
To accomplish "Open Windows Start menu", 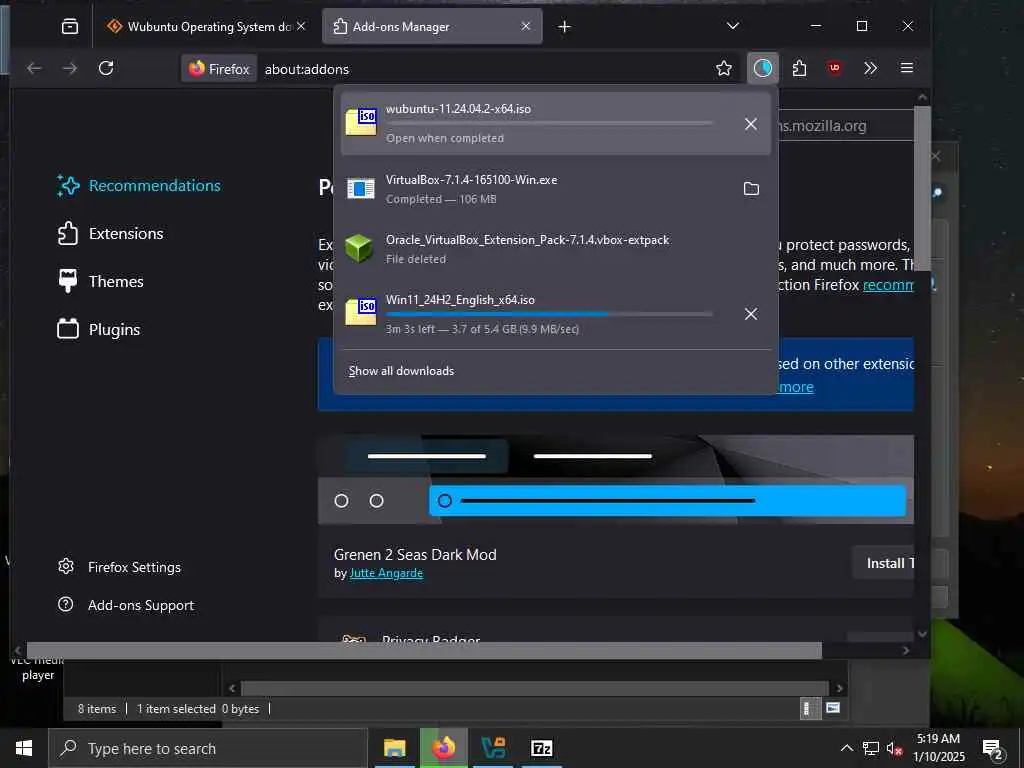I will 24,748.
